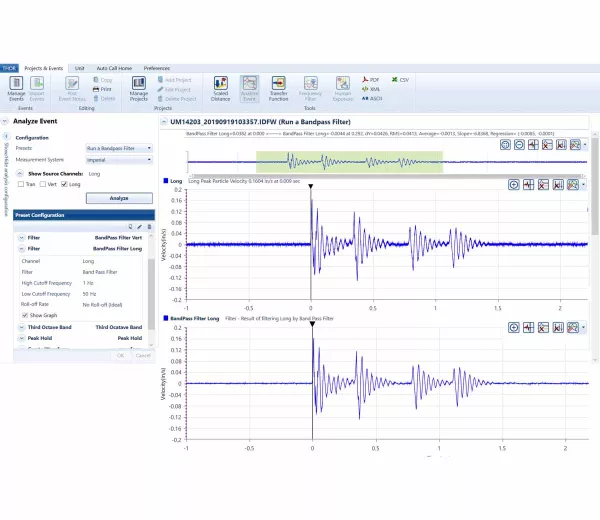Open the THOR application menu tab

point(9,68)
